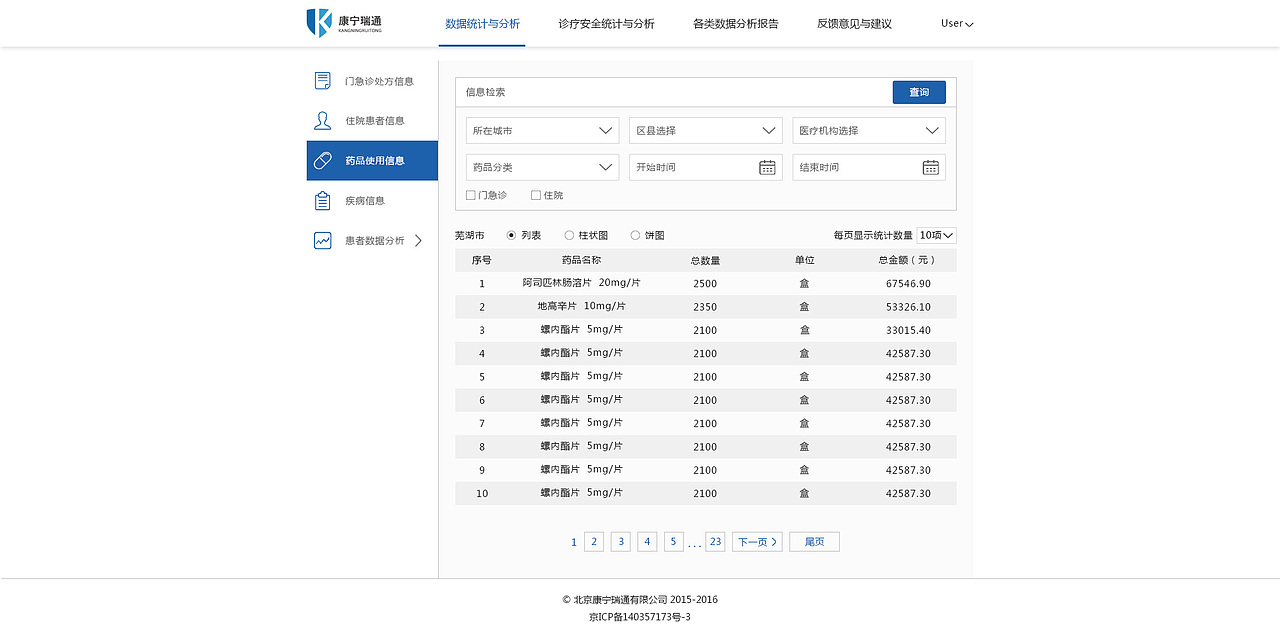Click the quantity 2350 cell
The width and height of the screenshot is (1280, 639).
tap(705, 307)
